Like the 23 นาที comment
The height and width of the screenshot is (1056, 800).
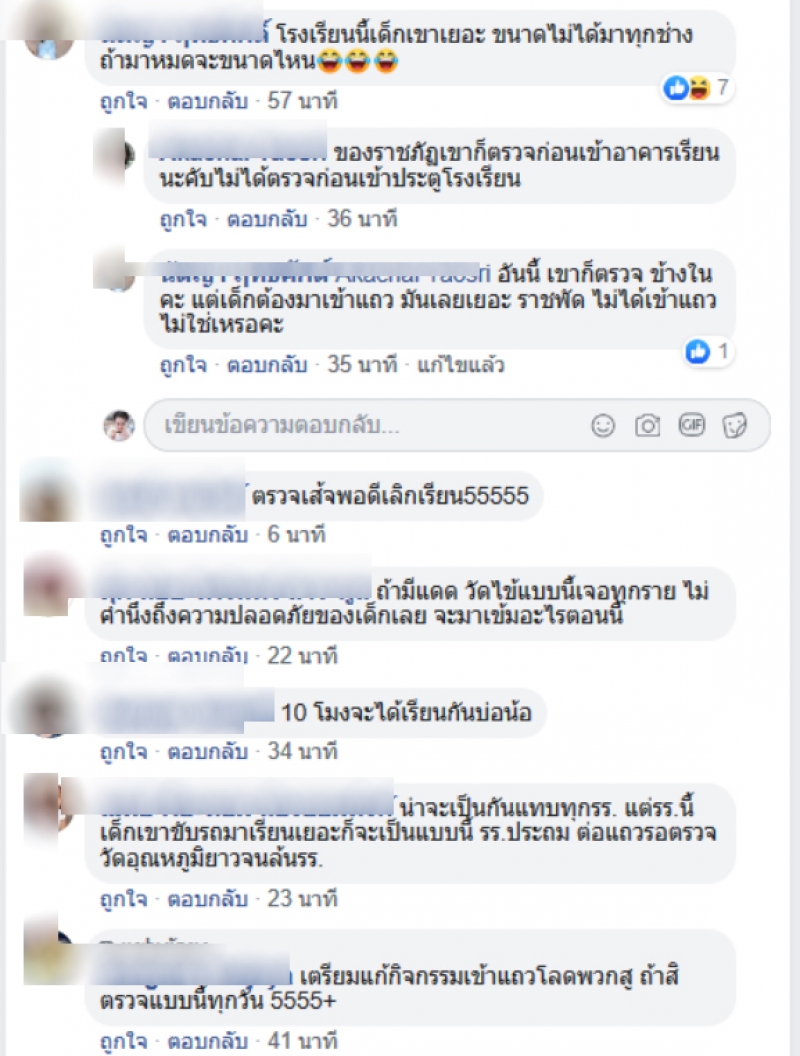click(x=123, y=899)
